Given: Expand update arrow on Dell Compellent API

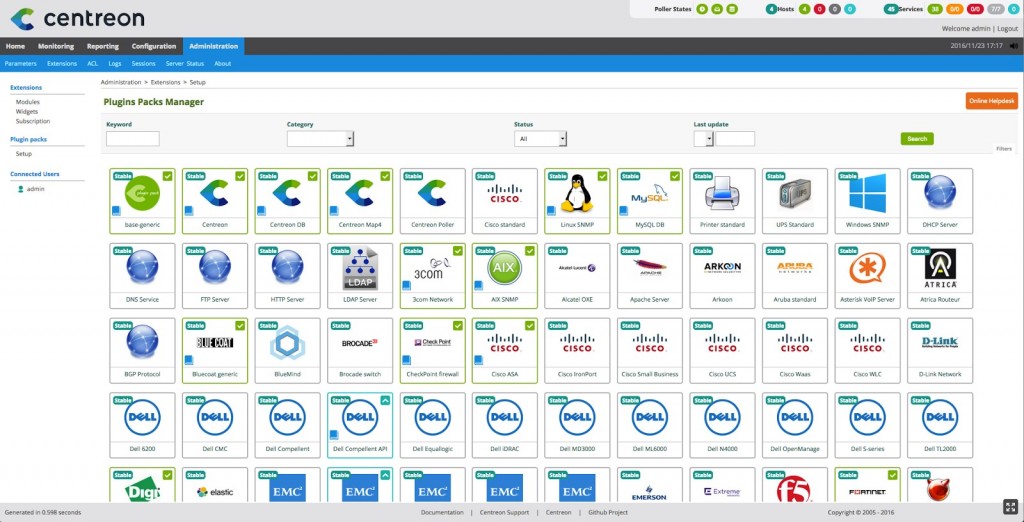Looking at the screenshot, I should [x=385, y=400].
